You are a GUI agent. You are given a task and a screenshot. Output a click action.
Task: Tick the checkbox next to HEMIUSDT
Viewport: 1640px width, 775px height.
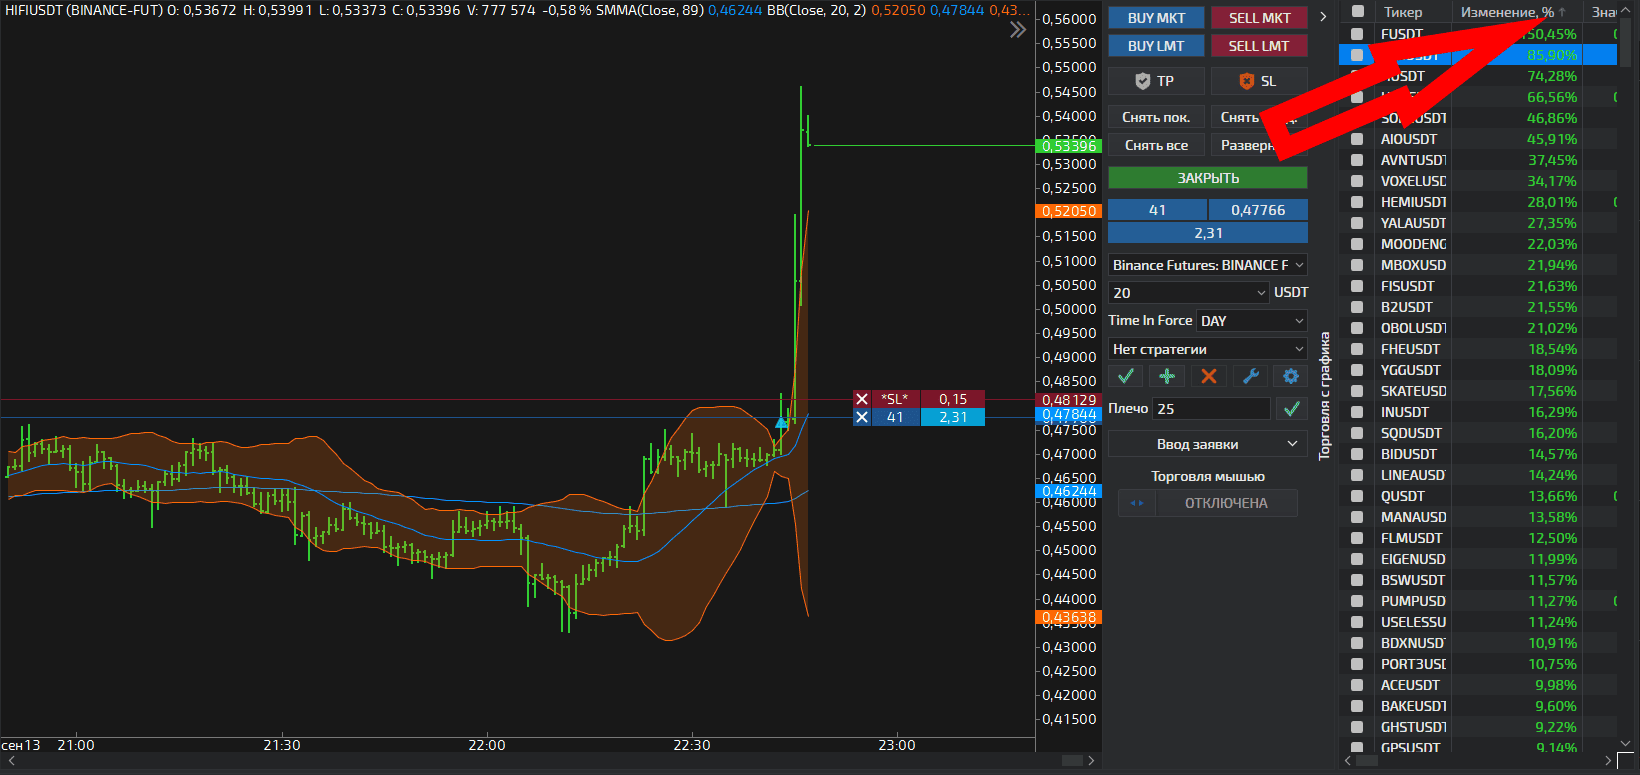pyautogui.click(x=1357, y=202)
